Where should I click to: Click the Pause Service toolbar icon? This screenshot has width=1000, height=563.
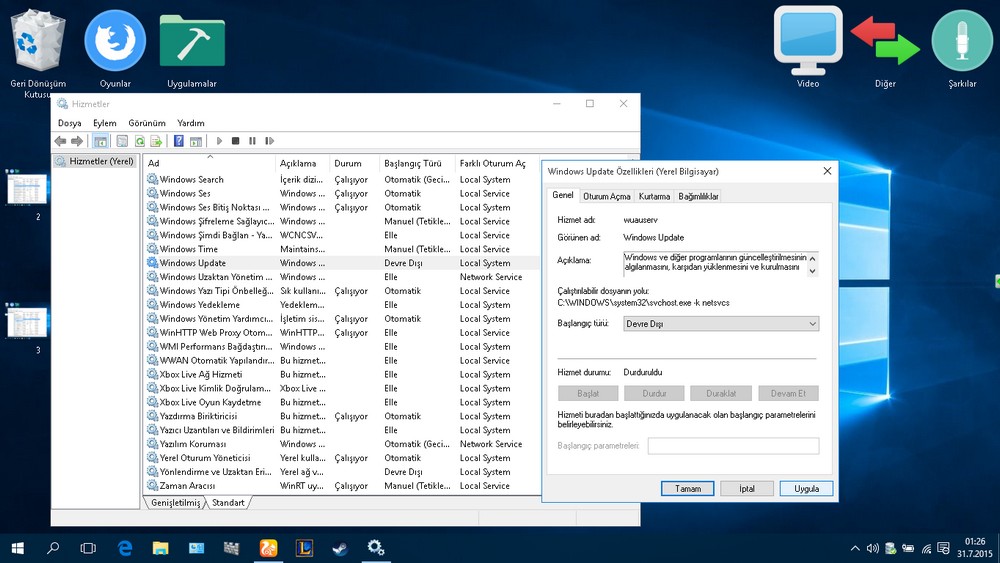(252, 141)
